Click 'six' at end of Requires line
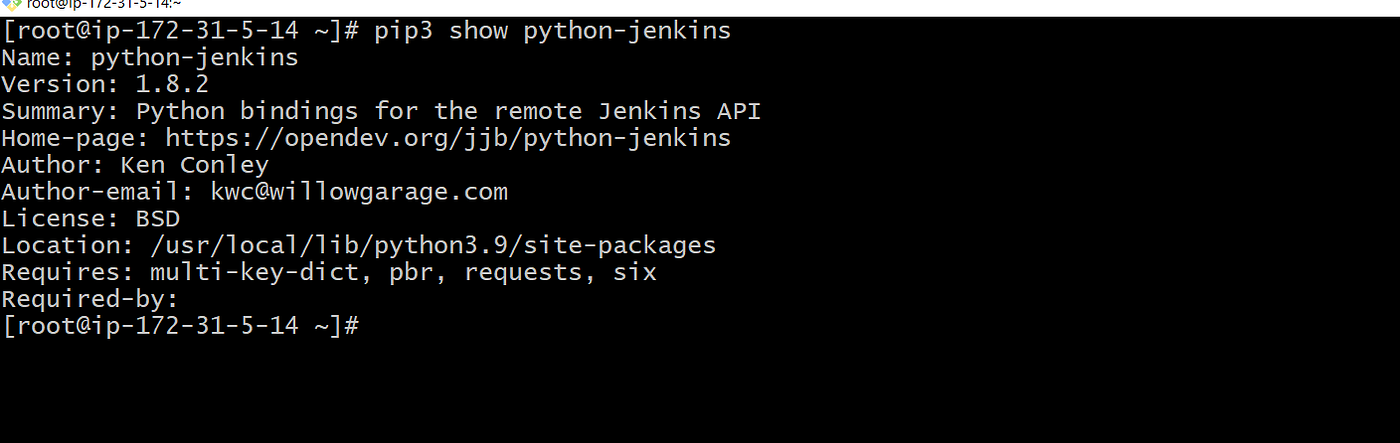Viewport: 1400px width, 443px height. point(635,272)
